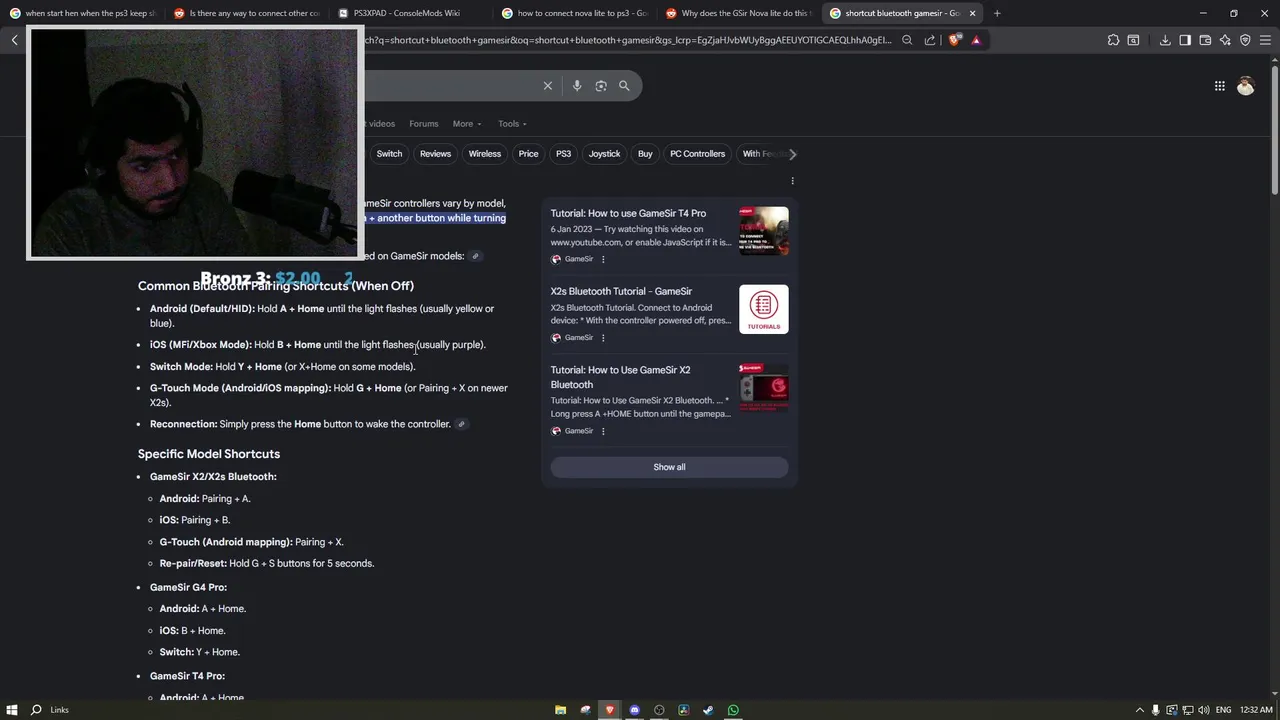Open three-dot menu for GameSir X2 Bluetooth result
This screenshot has height=720, width=1280.
click(x=603, y=431)
